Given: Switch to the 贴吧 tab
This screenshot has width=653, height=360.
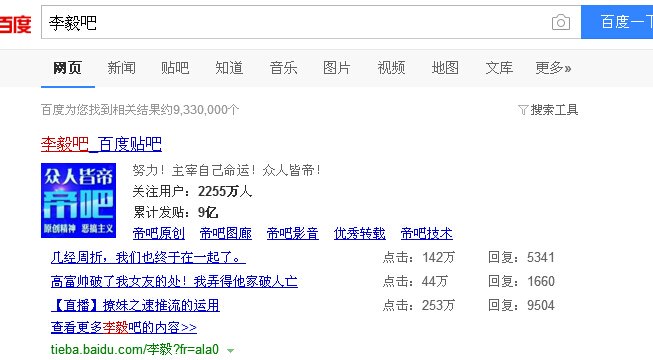Looking at the screenshot, I should click(175, 68).
